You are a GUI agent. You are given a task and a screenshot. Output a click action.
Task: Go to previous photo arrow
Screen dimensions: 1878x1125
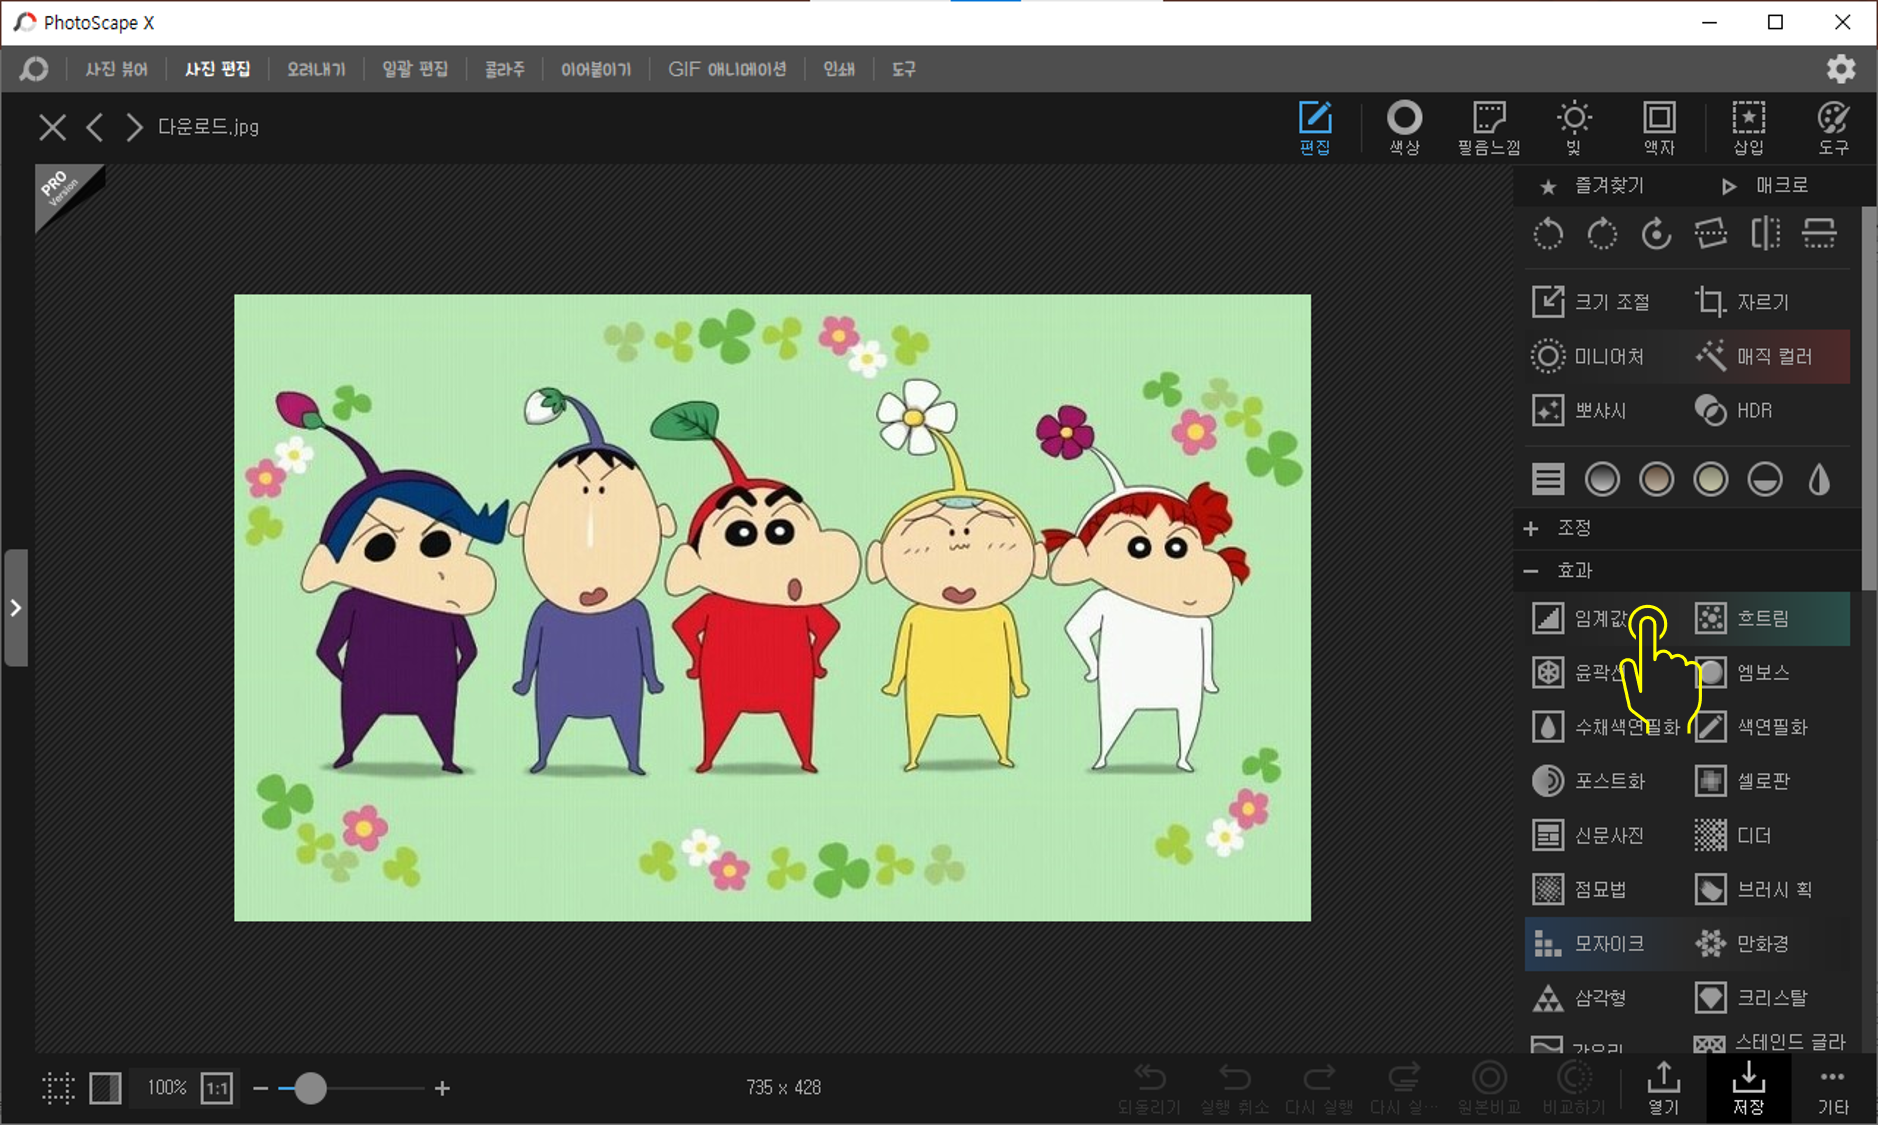(95, 127)
